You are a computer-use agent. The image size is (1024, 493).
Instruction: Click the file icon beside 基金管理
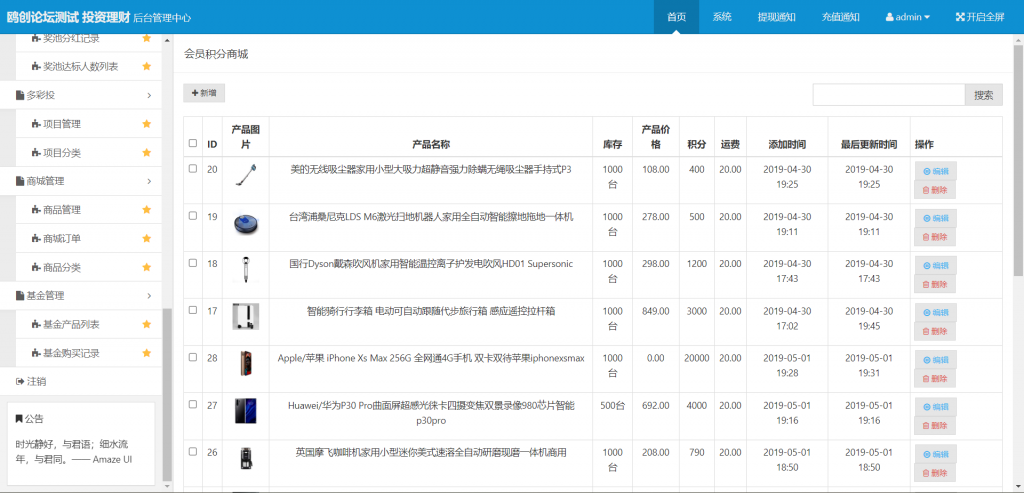tap(20, 296)
